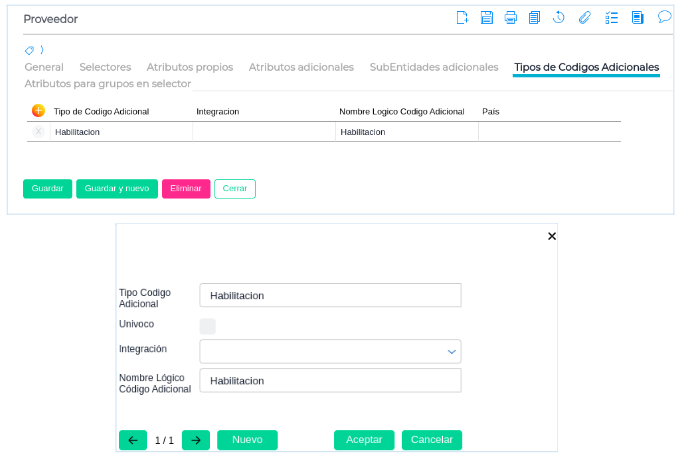Screen dimensions: 683x457
Task: Open the Atributos propios tab
Action: 190,67
